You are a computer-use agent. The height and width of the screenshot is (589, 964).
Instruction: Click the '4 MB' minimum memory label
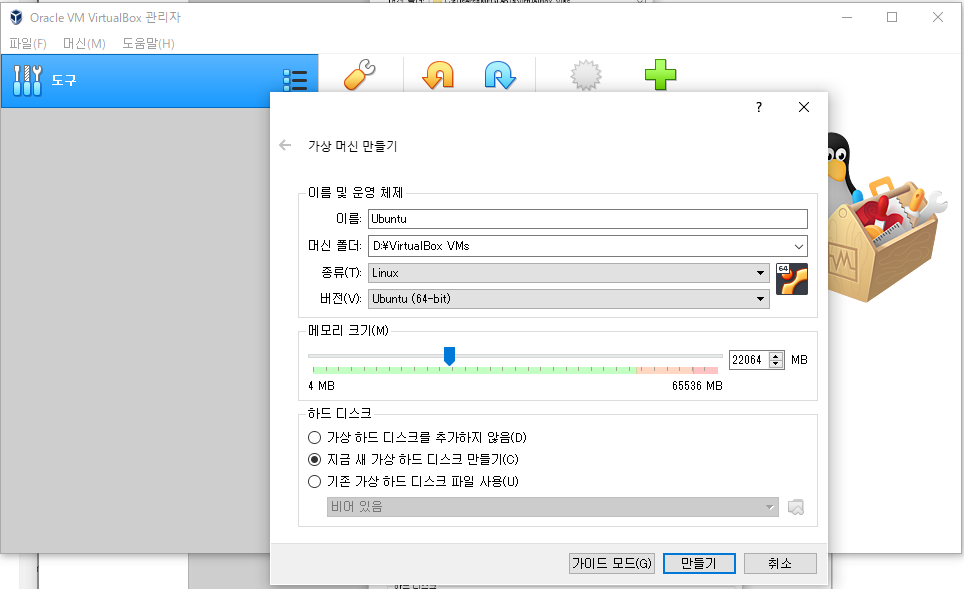322,385
